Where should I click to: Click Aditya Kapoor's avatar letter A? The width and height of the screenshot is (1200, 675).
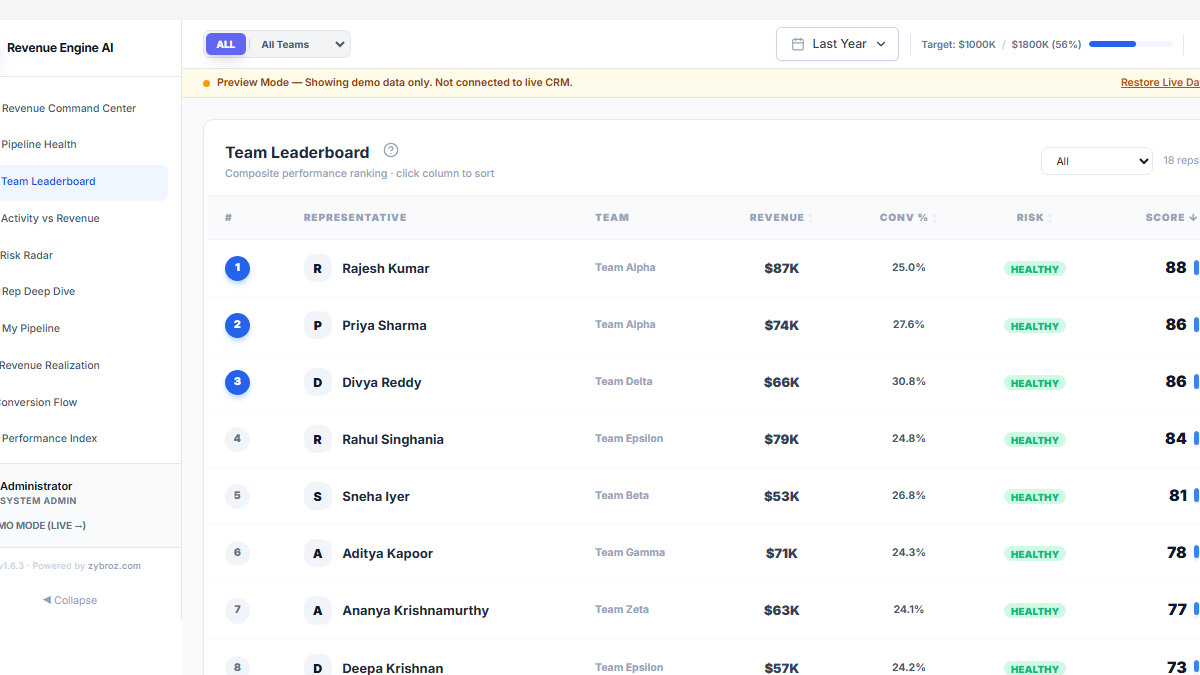(317, 553)
